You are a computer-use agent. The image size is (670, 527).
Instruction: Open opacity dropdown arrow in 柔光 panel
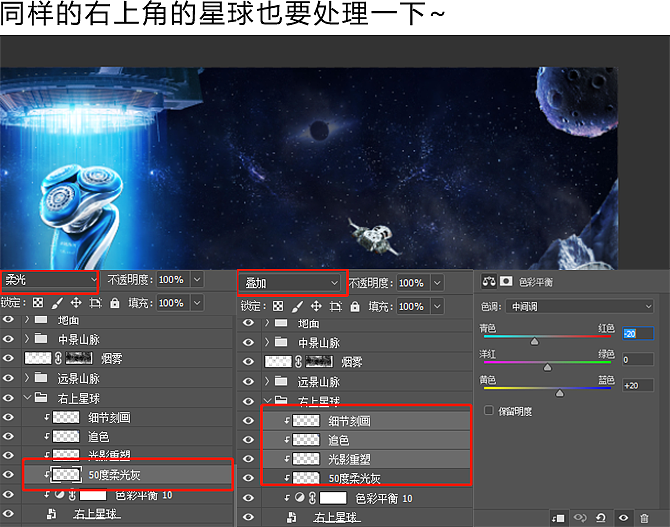pyautogui.click(x=197, y=280)
